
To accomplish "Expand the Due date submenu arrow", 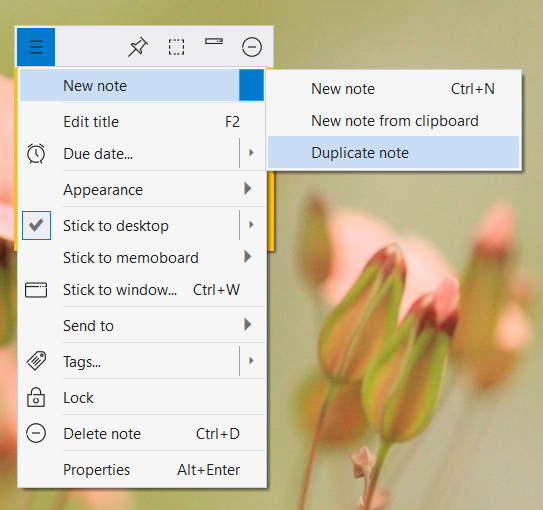I will (x=252, y=153).
